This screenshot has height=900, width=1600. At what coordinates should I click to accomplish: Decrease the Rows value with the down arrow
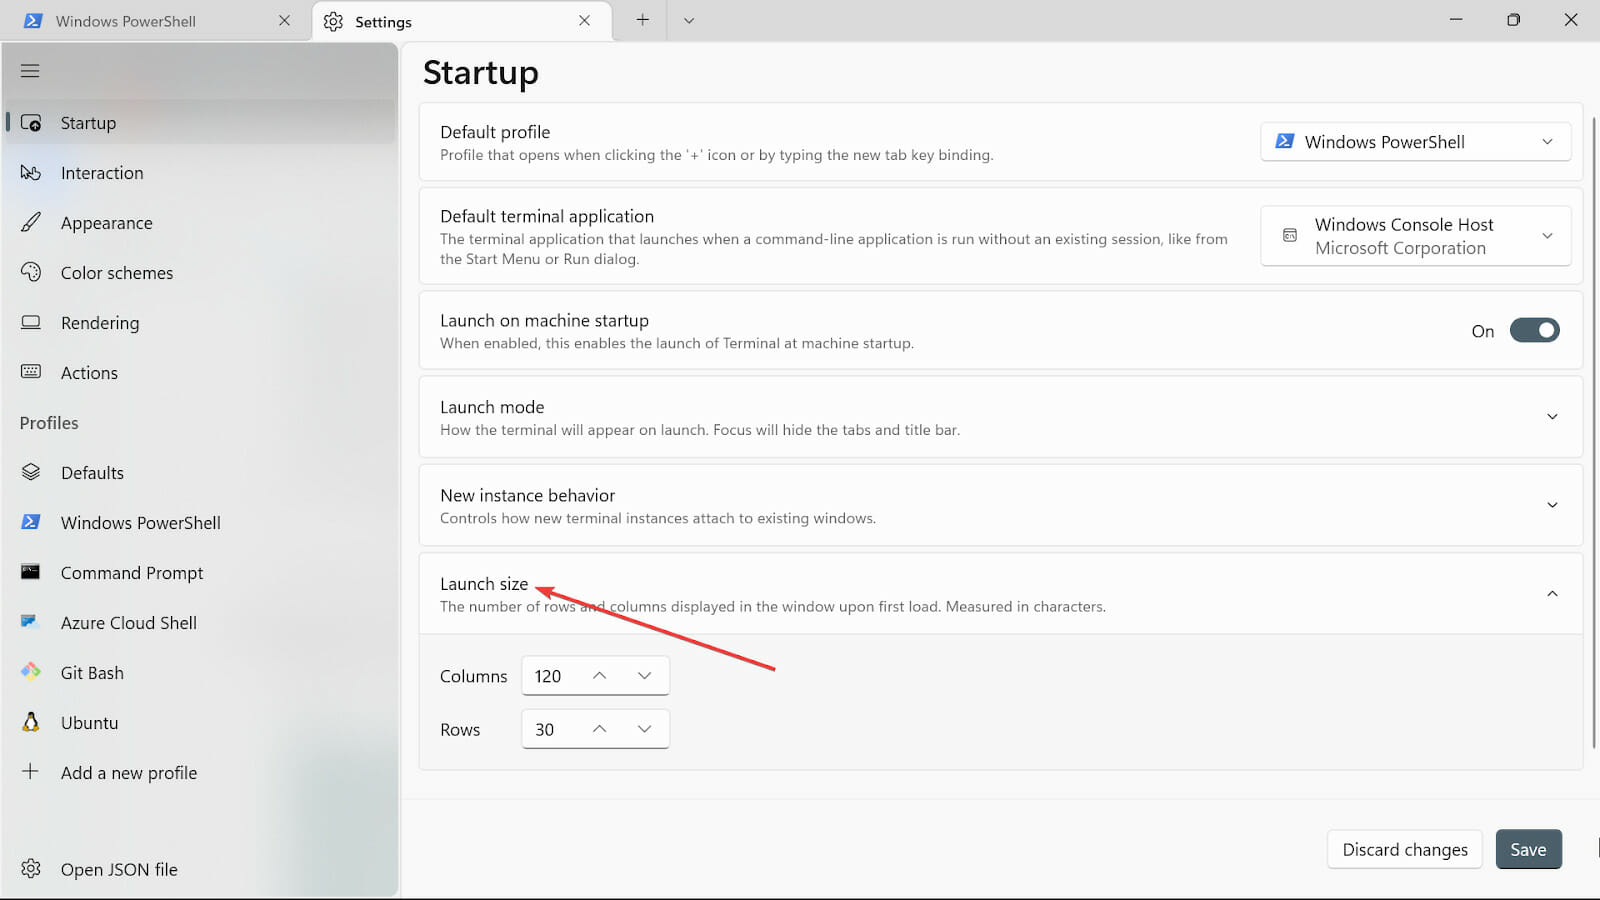pyautogui.click(x=644, y=729)
